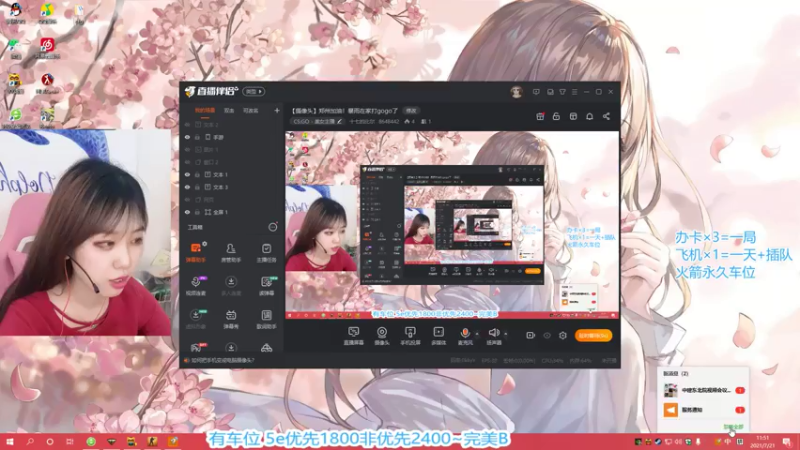Toggle lock on 手游 layer
The image size is (800, 450).
pyautogui.click(x=197, y=137)
